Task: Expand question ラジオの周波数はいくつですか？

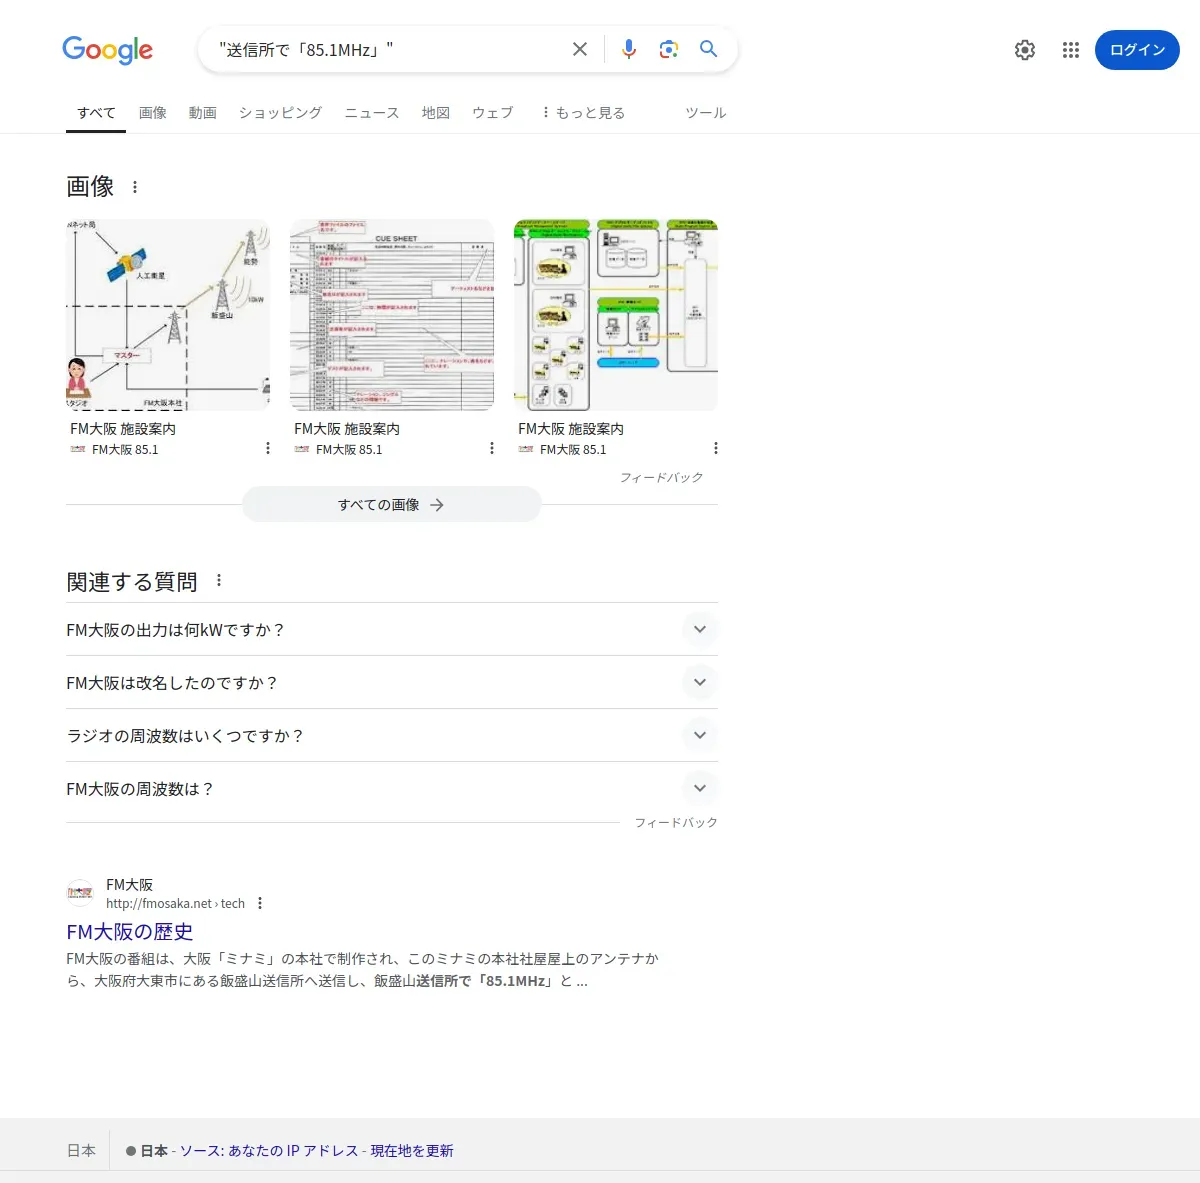Action: coord(392,736)
